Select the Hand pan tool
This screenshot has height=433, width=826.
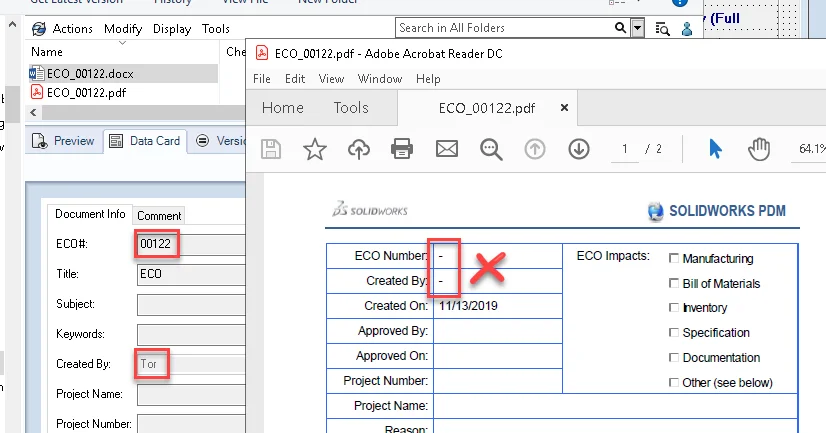[759, 149]
